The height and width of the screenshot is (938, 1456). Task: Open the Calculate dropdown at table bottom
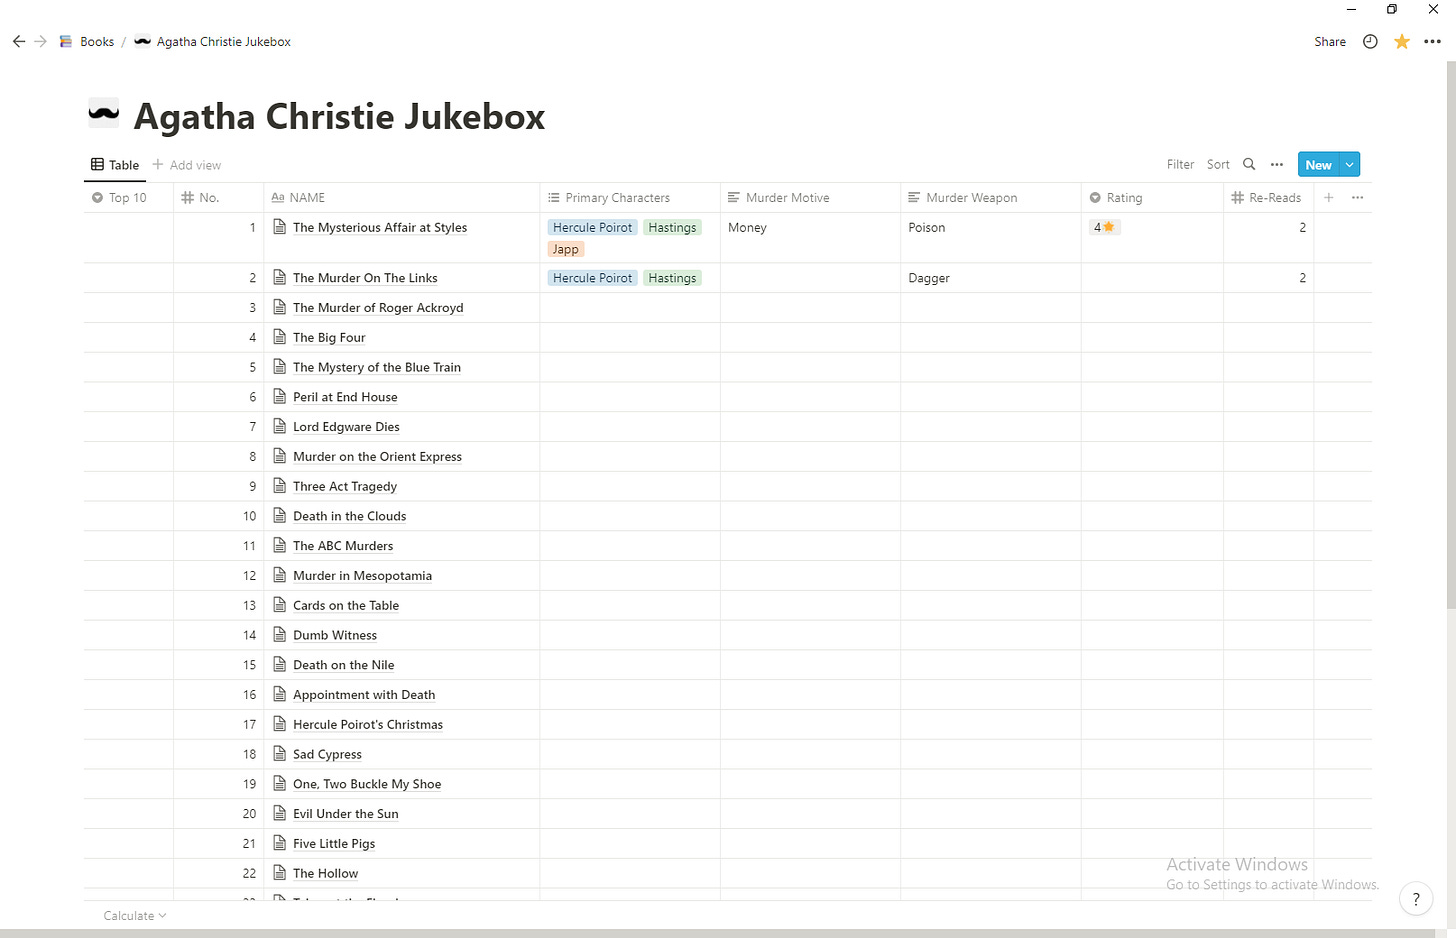point(135,916)
